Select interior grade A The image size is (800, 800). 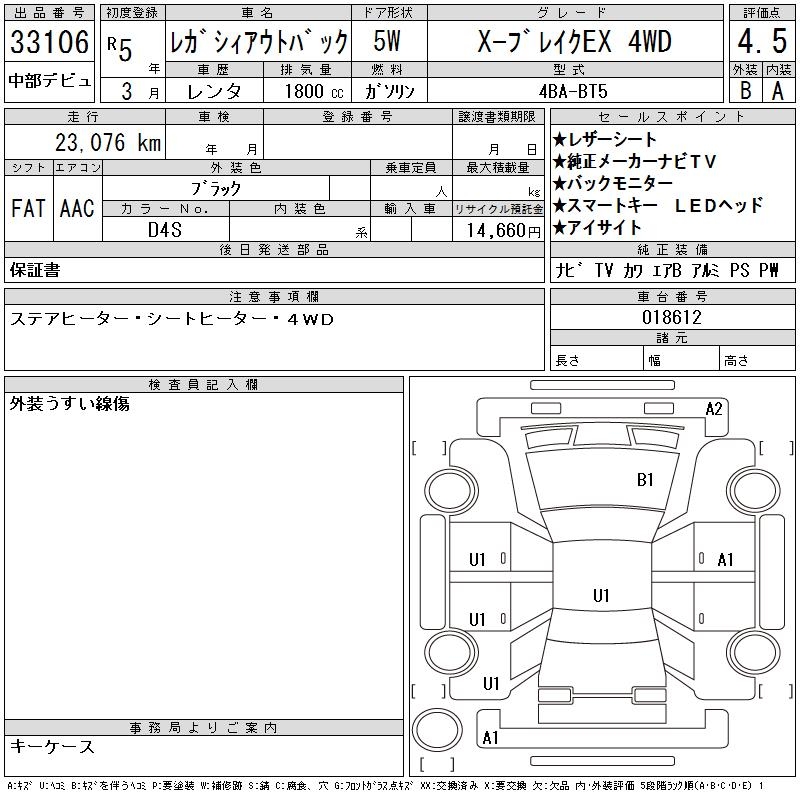pos(778,91)
